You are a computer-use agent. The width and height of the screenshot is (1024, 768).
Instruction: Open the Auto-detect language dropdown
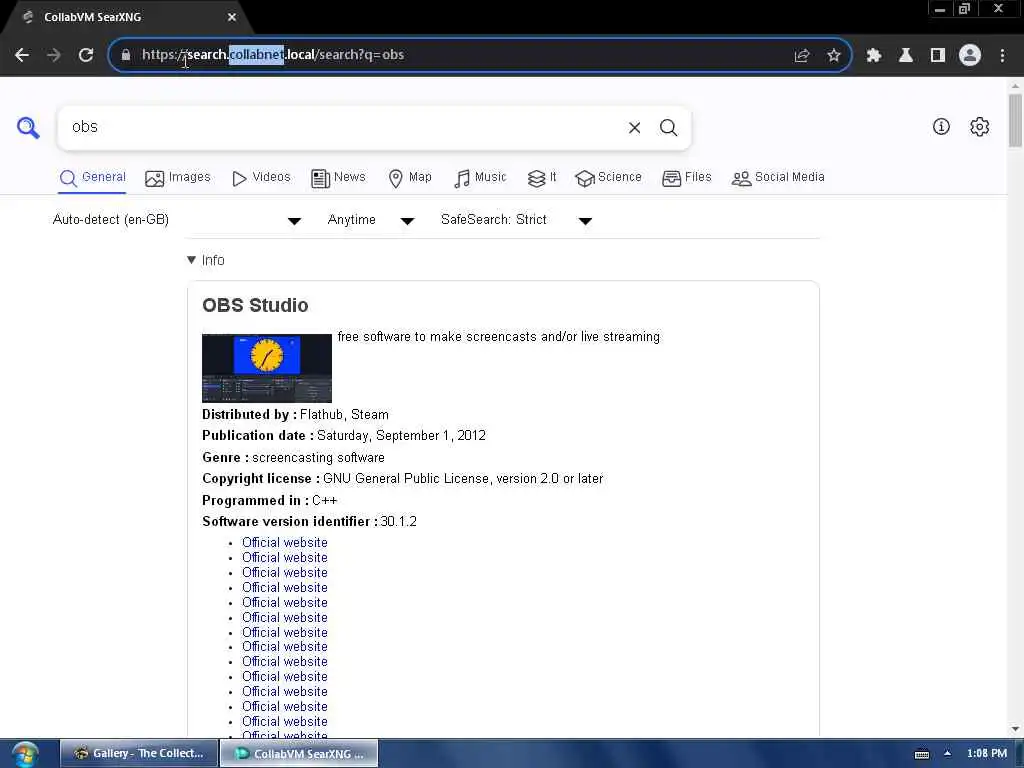pos(176,220)
